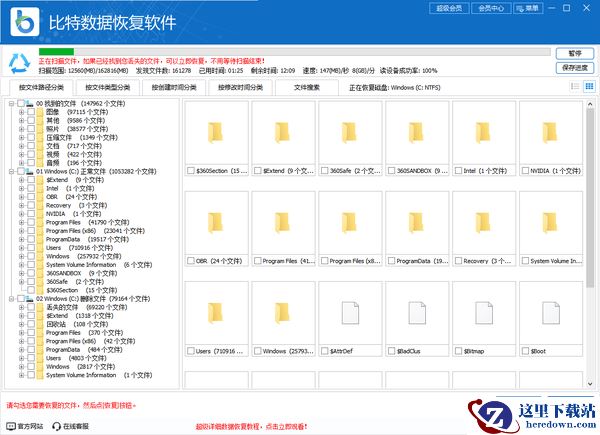Switch to the 按创建时间分类 tab
This screenshot has width=600, height=435.
coord(174,88)
